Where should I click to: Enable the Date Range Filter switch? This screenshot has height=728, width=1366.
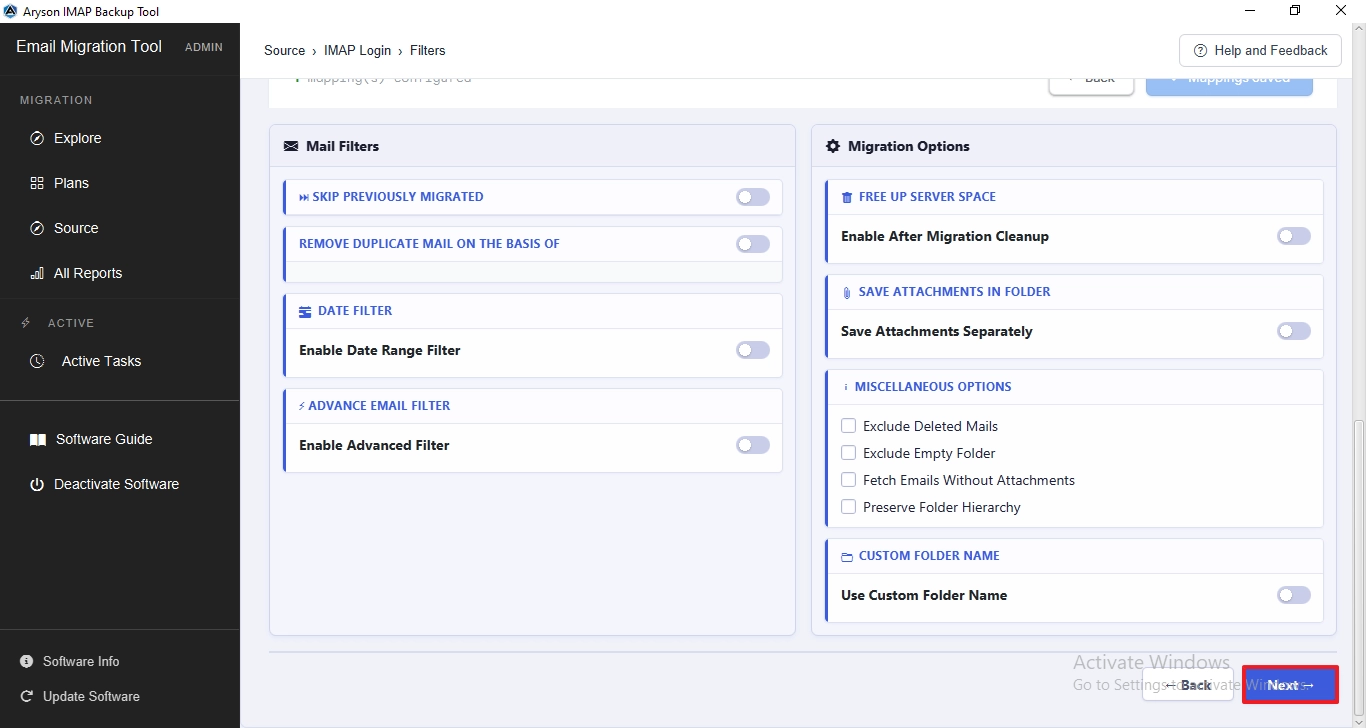[x=753, y=350]
